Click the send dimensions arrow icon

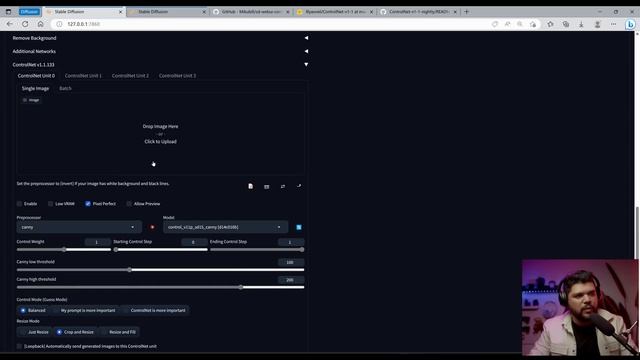pos(299,186)
